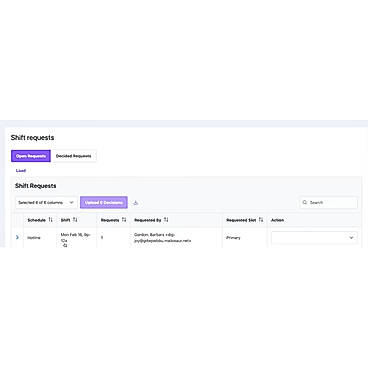
Task: Sort by the Requested By column arrows
Action: [x=166, y=220]
